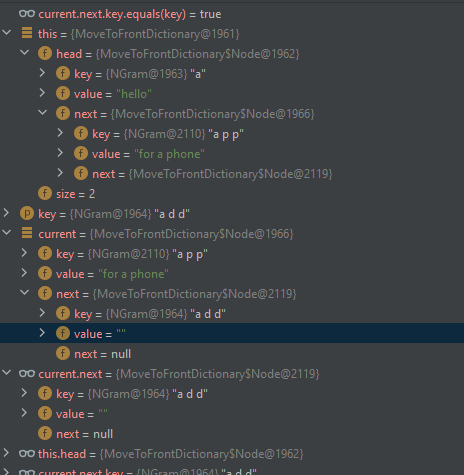The image size is (464, 475).
Task: Click the glasses icon beside 'current.next' watch
Action: coord(27,374)
